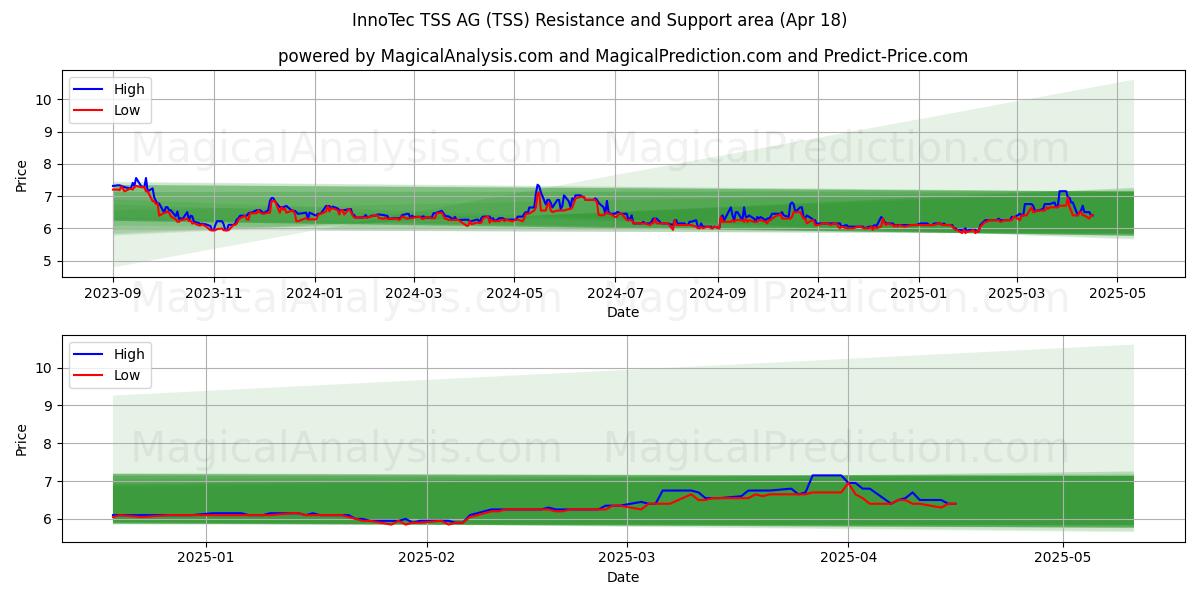
Task: Click the '2024-05' x-axis label on top chart
Action: coord(514,293)
